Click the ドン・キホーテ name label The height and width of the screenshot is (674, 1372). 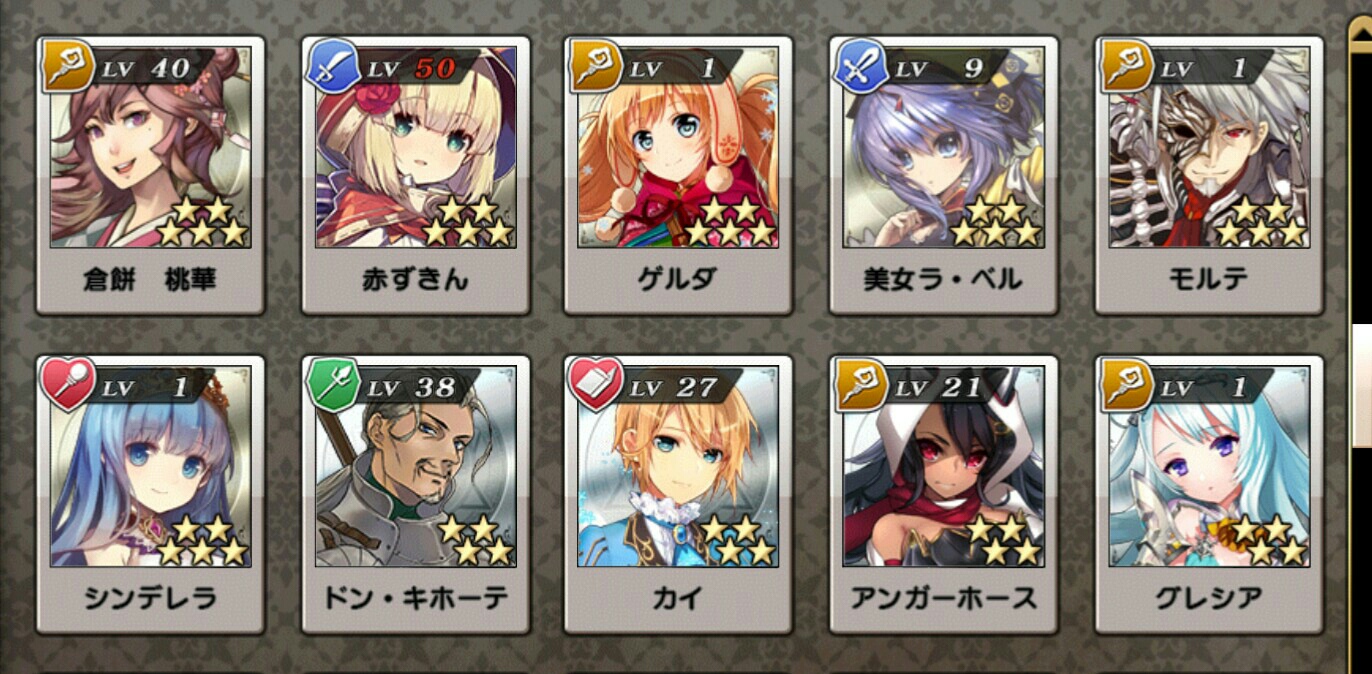click(415, 598)
